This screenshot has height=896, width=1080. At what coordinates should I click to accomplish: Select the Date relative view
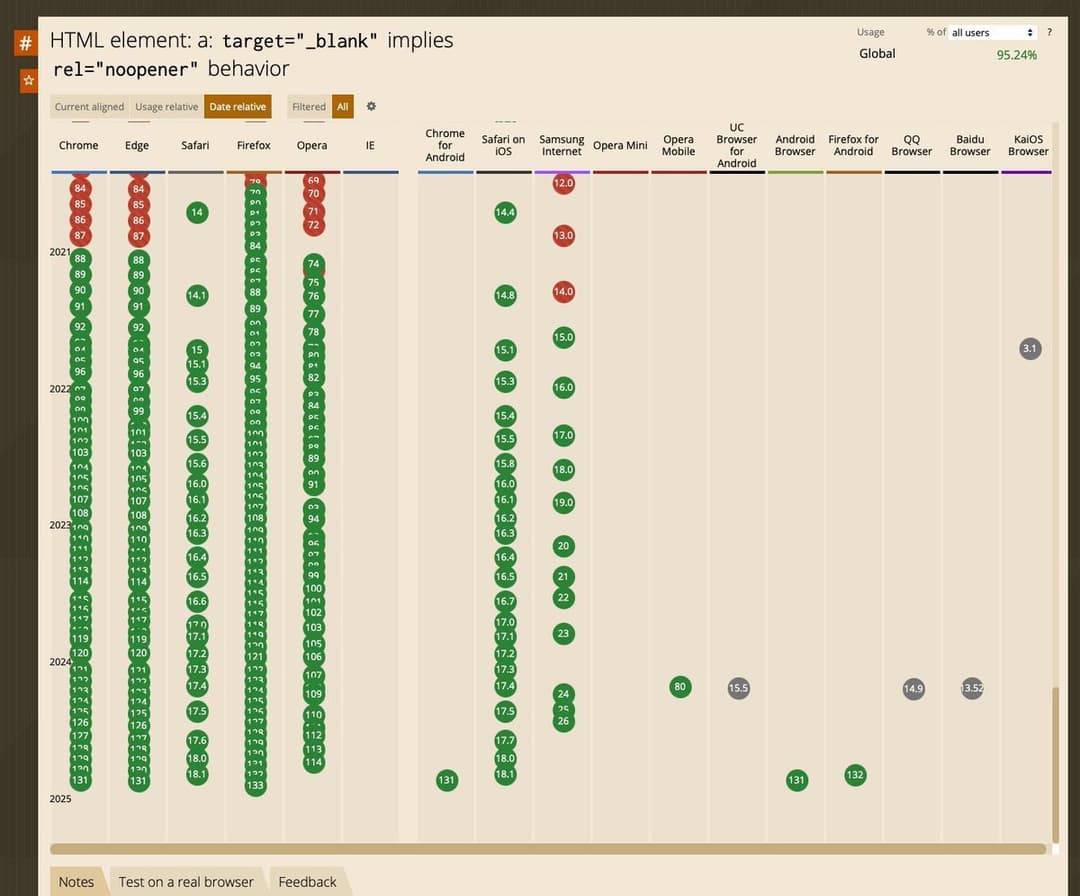238,107
